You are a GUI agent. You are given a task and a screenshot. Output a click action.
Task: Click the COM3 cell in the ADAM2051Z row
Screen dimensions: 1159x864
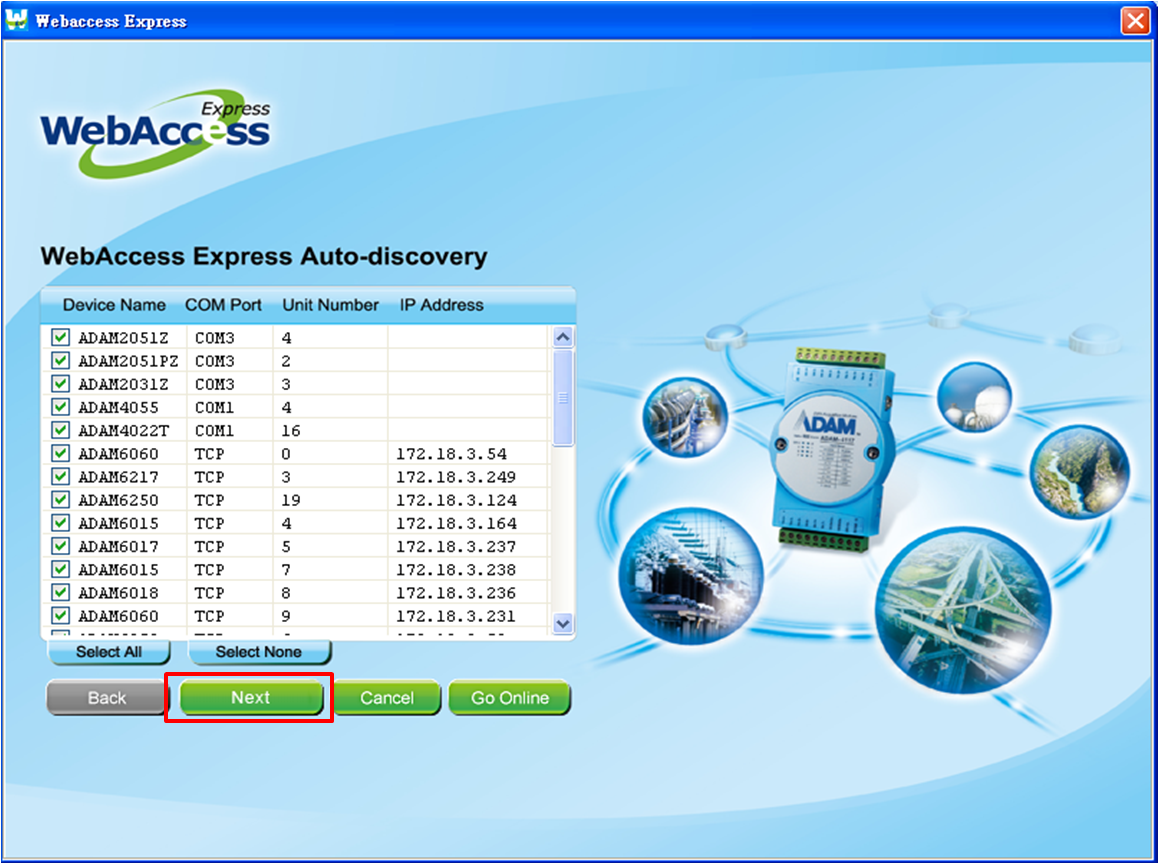click(x=214, y=339)
